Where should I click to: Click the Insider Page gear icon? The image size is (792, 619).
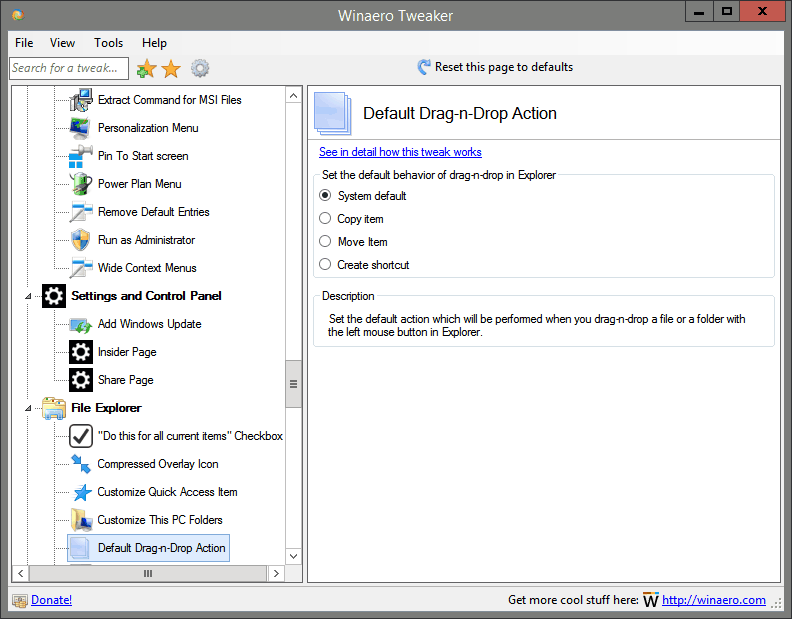(81, 352)
